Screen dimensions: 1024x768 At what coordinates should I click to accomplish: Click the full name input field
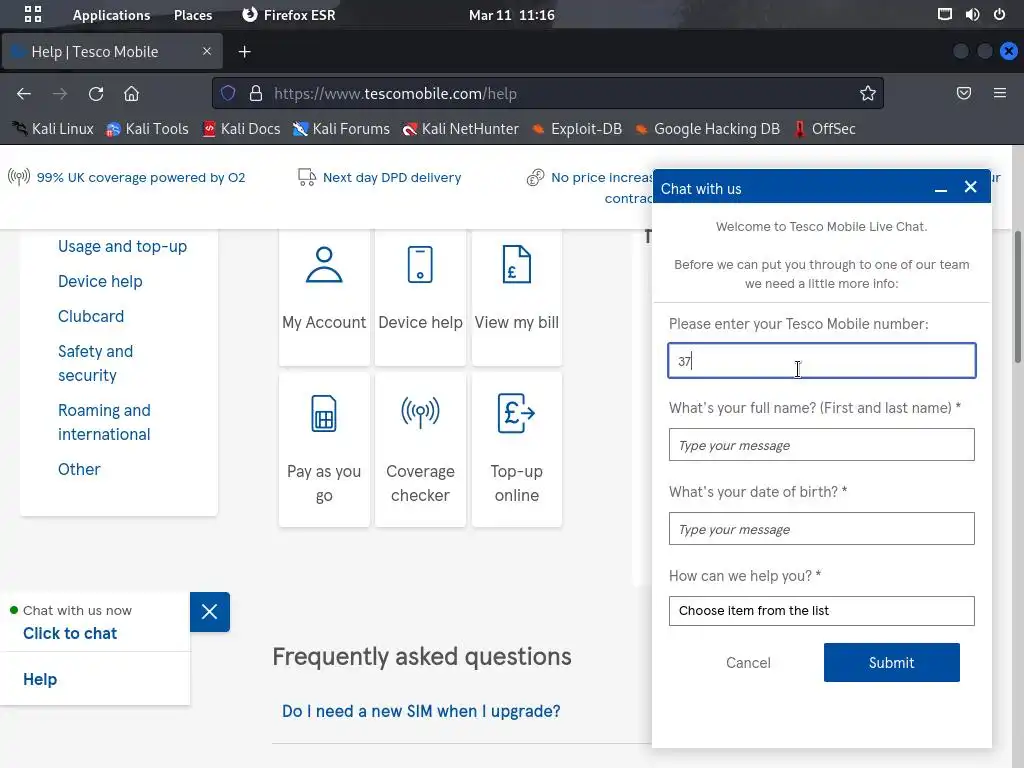point(822,445)
